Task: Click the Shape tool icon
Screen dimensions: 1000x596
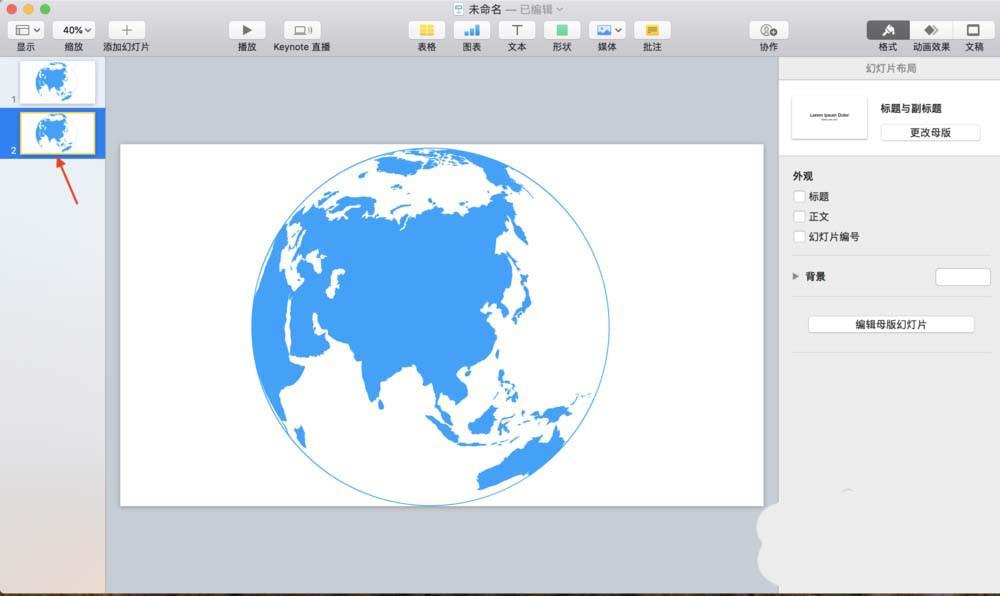Action: 561,33
